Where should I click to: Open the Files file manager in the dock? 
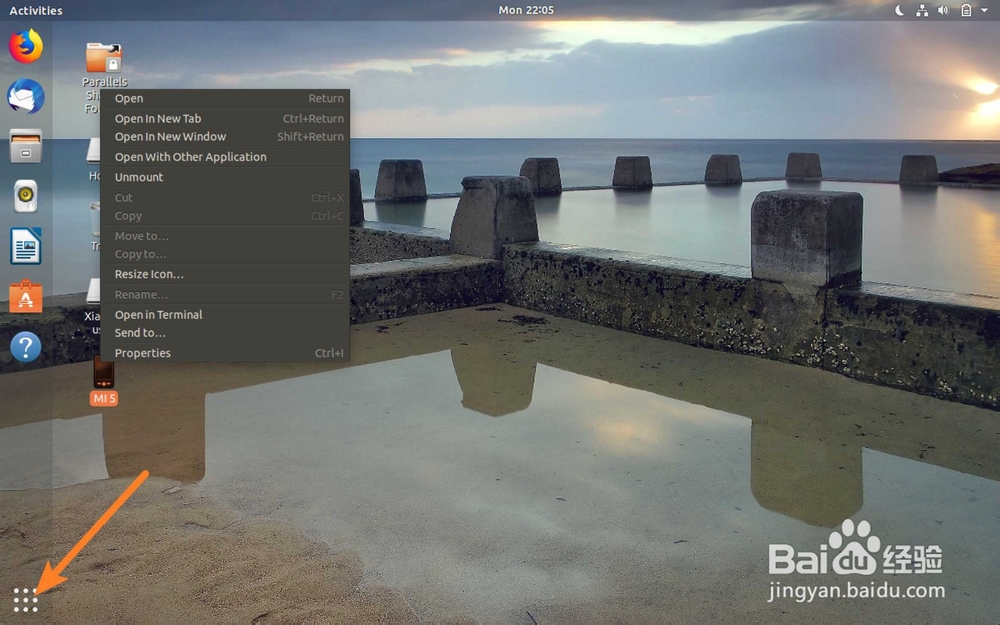point(25,147)
